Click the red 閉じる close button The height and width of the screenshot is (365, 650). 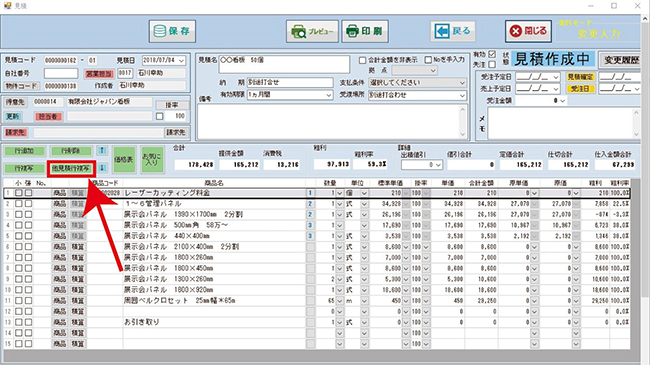pyautogui.click(x=528, y=31)
